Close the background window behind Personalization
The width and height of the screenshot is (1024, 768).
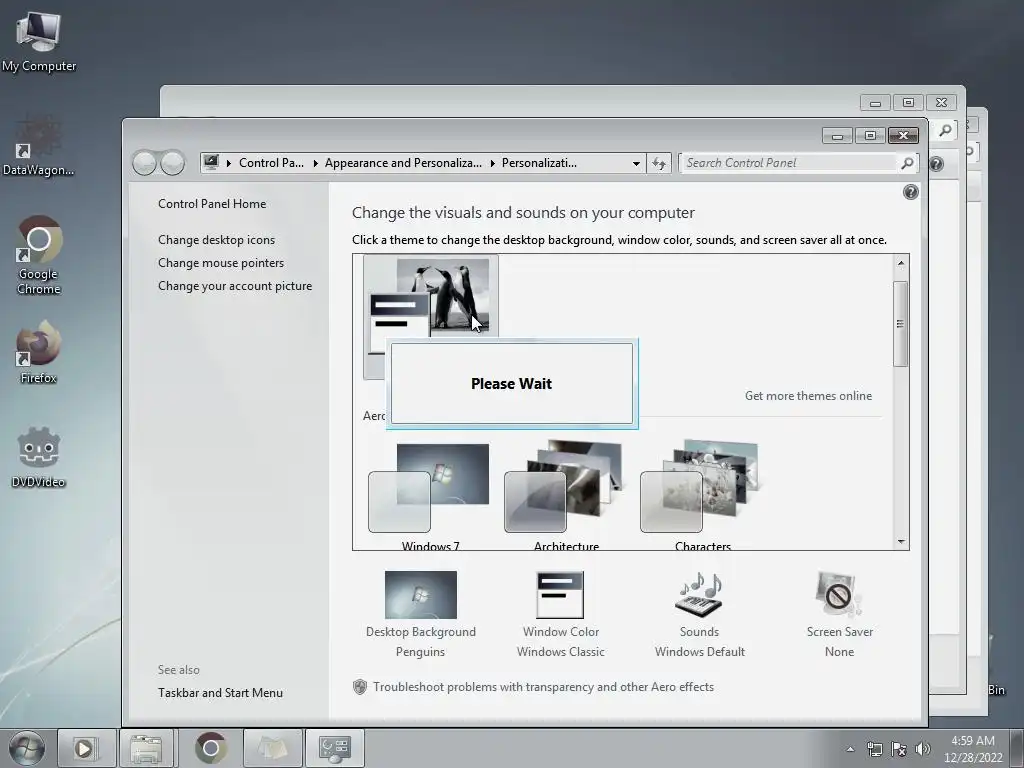[x=941, y=103]
